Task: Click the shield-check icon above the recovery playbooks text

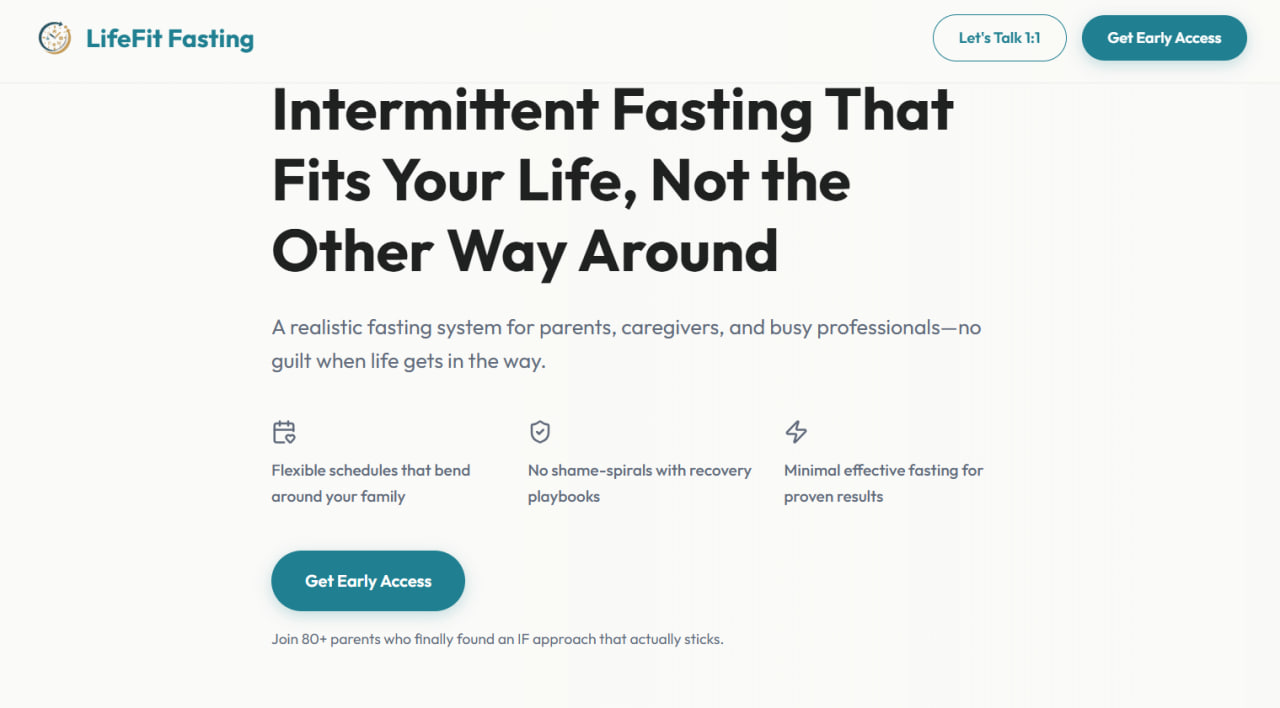Action: pos(540,431)
